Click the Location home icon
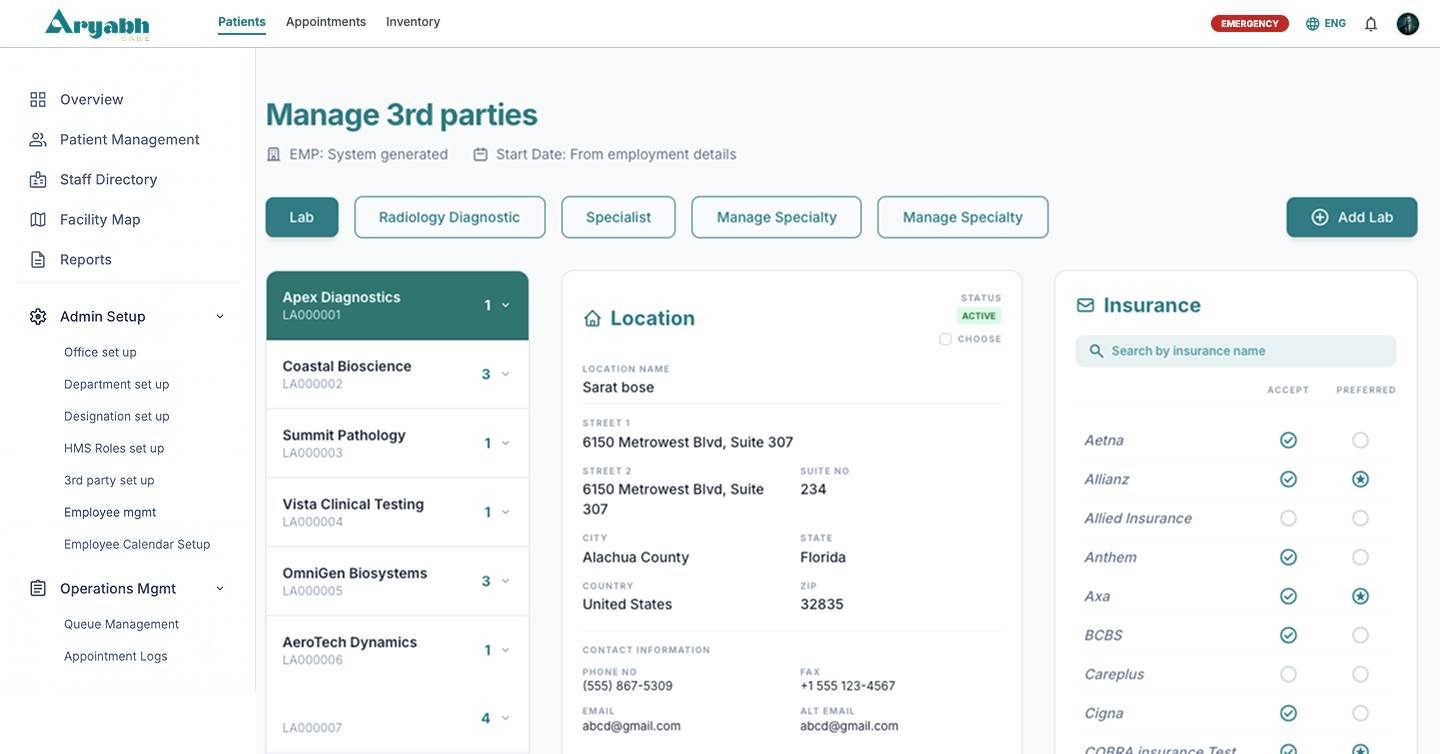The height and width of the screenshot is (754, 1440). (592, 318)
